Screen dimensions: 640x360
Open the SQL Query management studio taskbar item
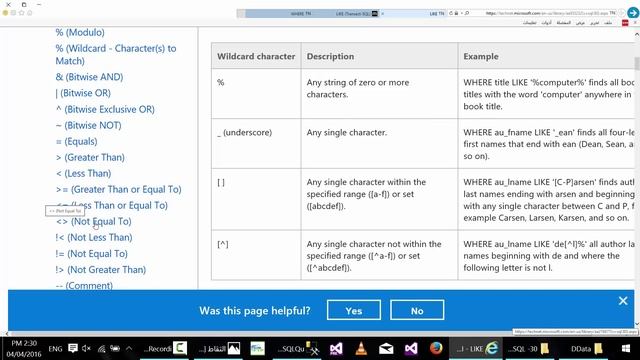298,349
